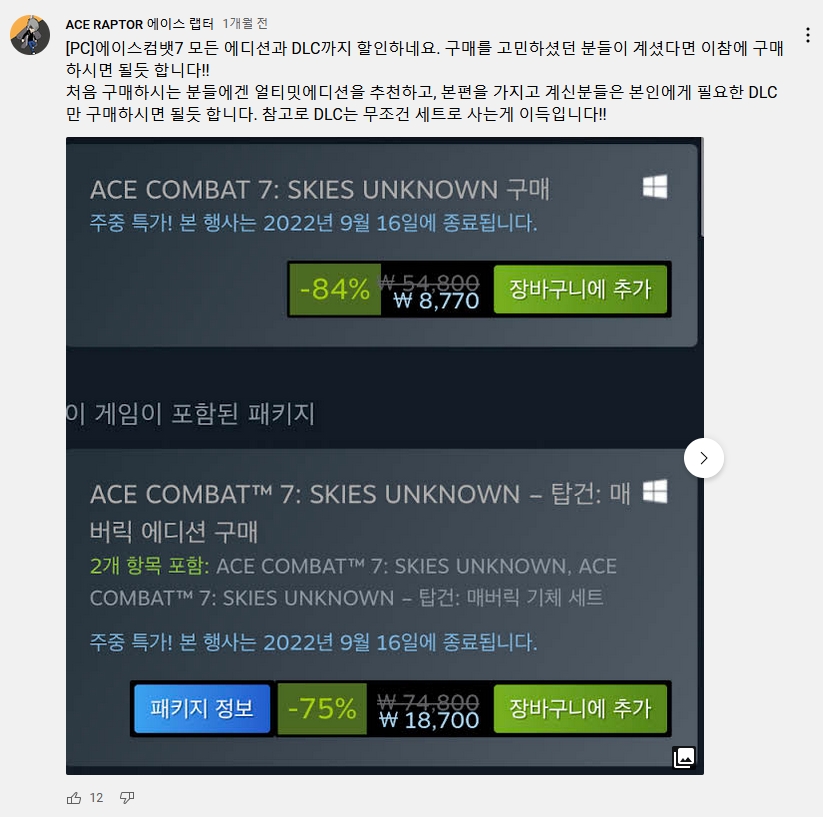Open the three-dot post options menu
Viewport: 823px width, 817px height.
808,35
